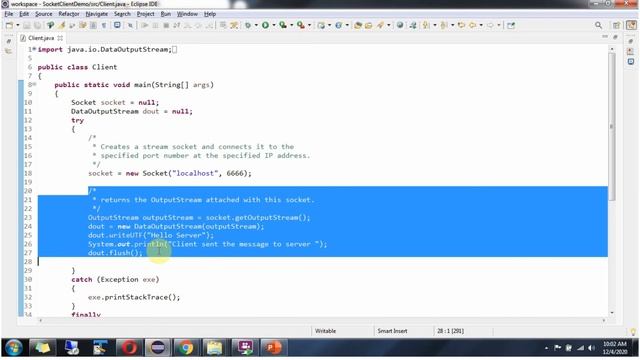Open the Debug dropdown arrow
Viewport: 640px width, 360px height.
(256, 25)
